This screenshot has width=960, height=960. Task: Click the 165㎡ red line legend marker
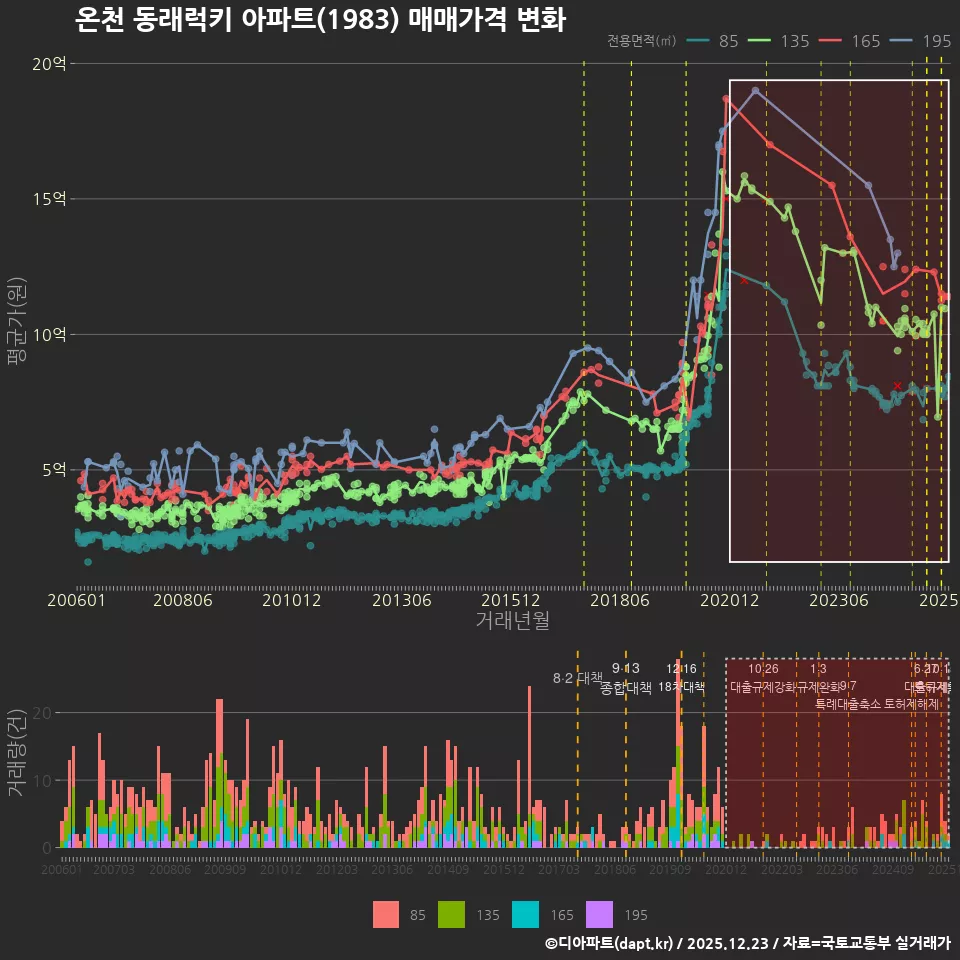click(x=832, y=41)
